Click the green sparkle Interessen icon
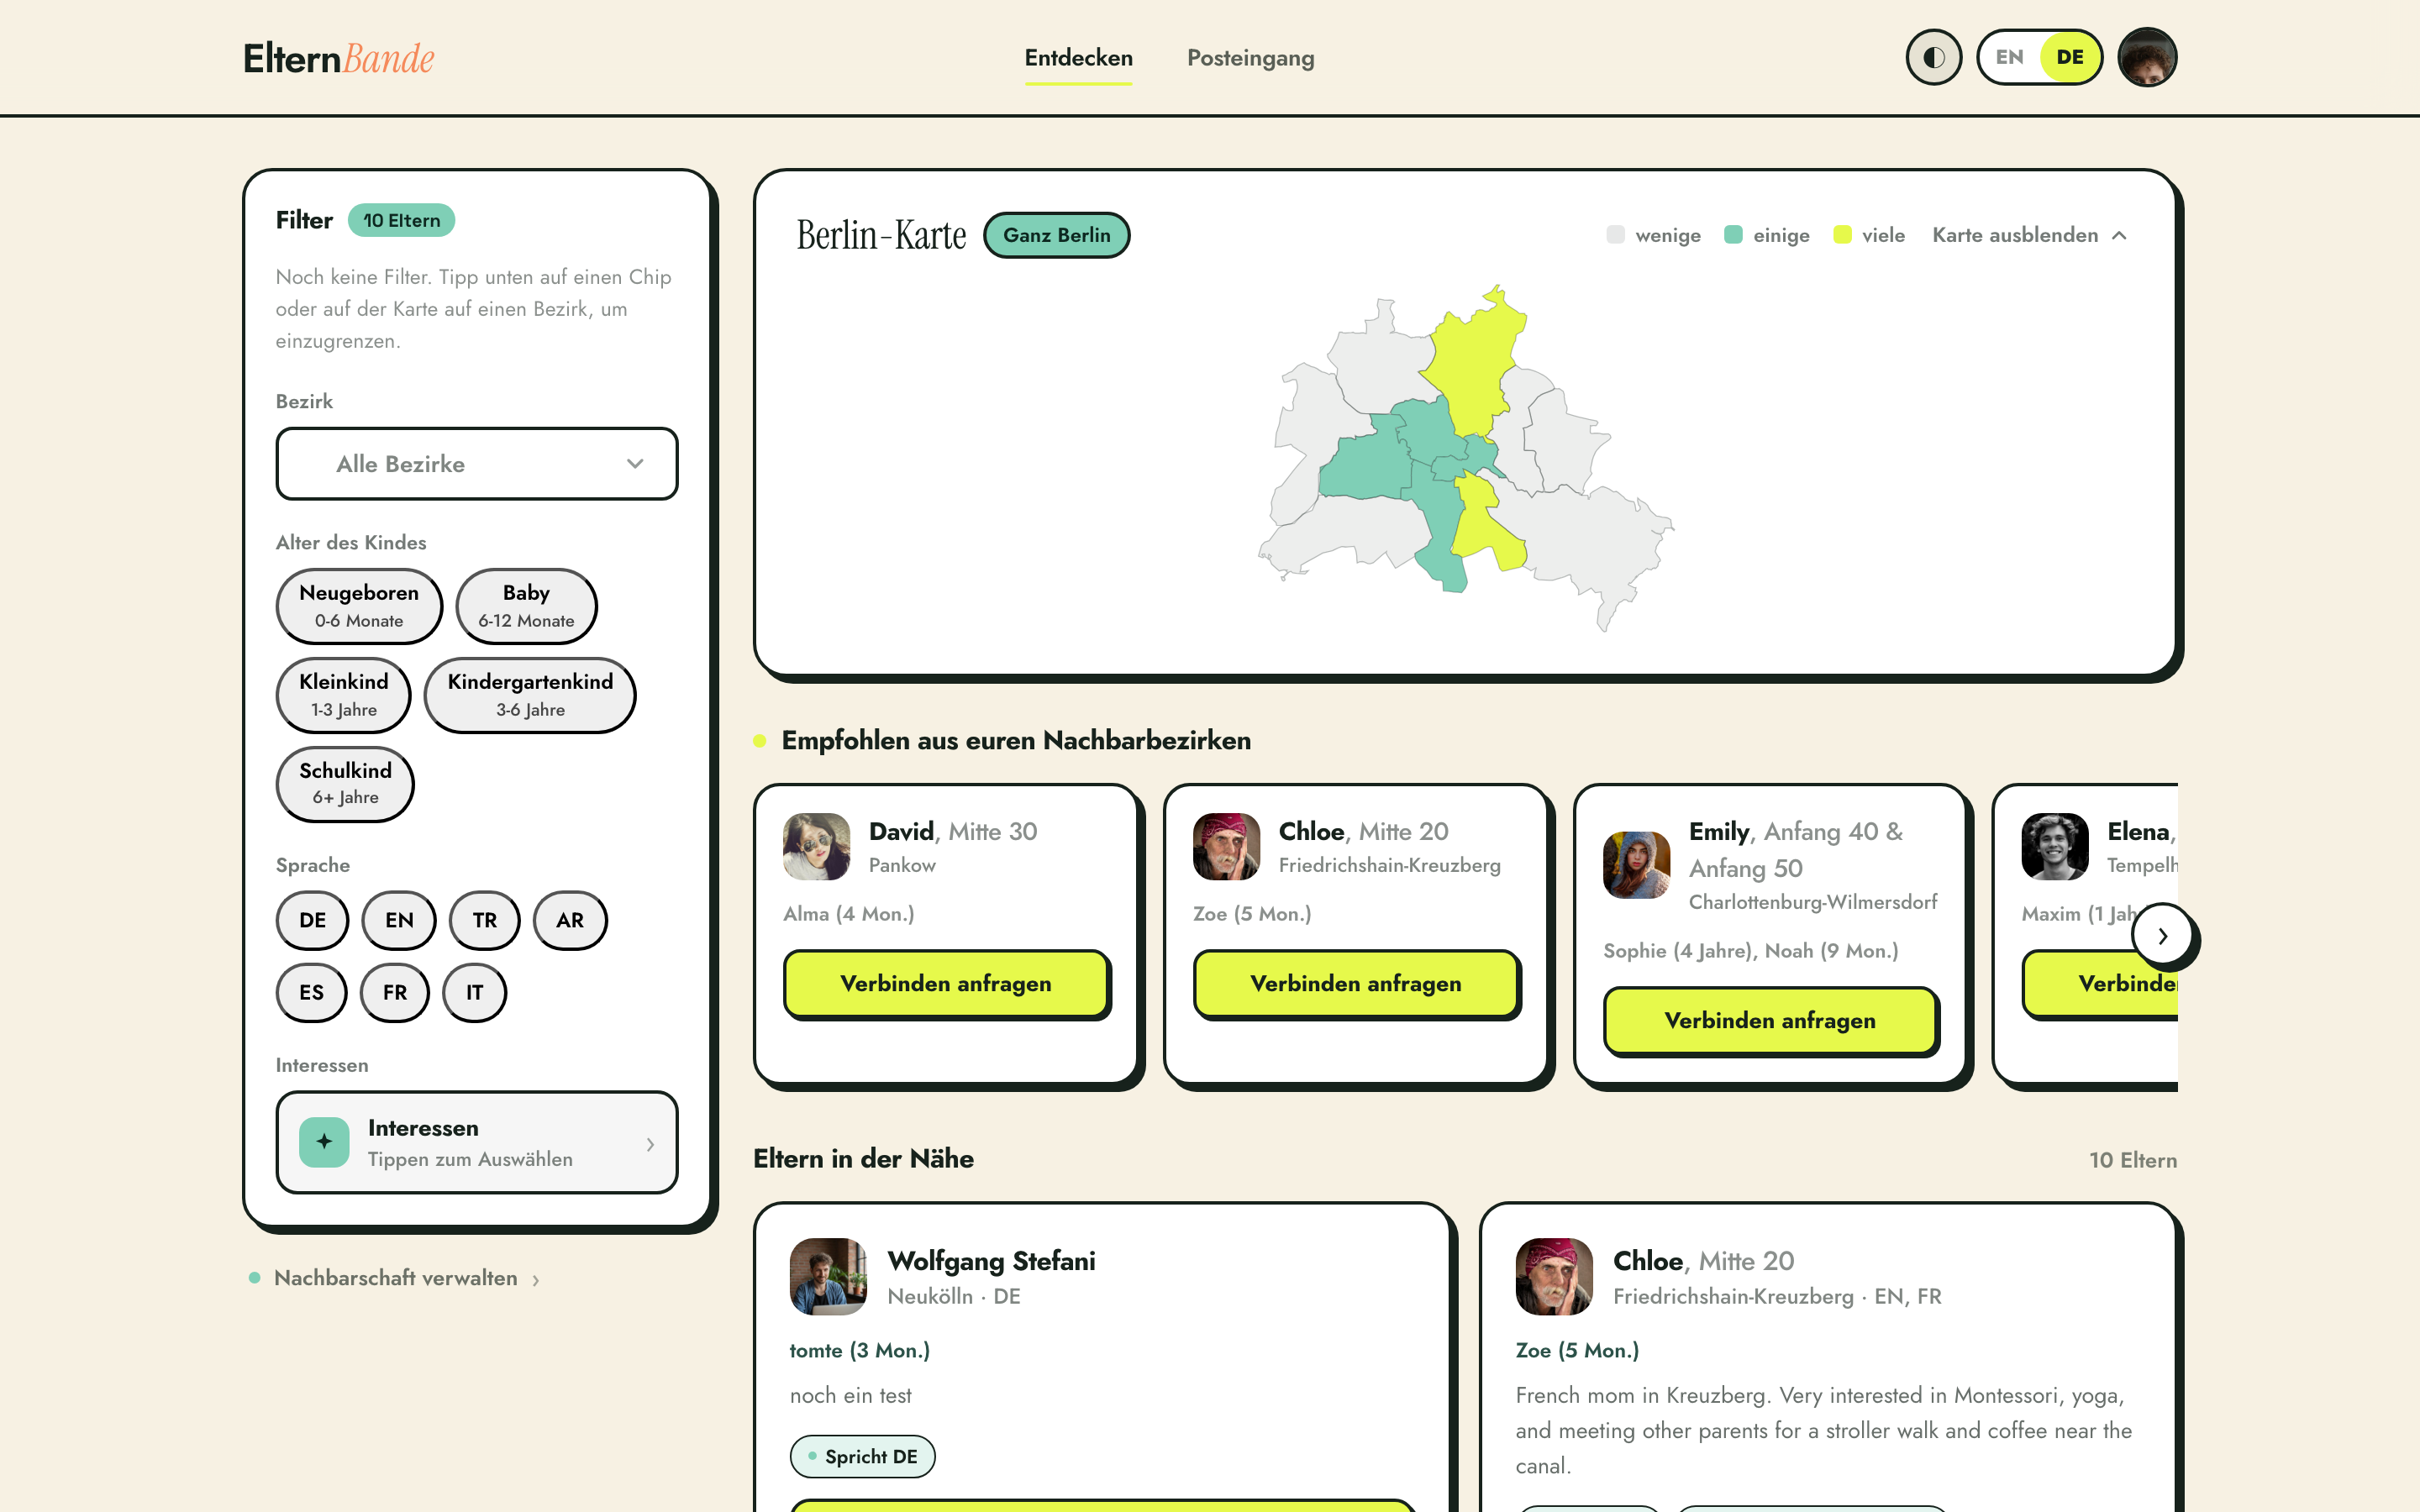 click(x=324, y=1141)
